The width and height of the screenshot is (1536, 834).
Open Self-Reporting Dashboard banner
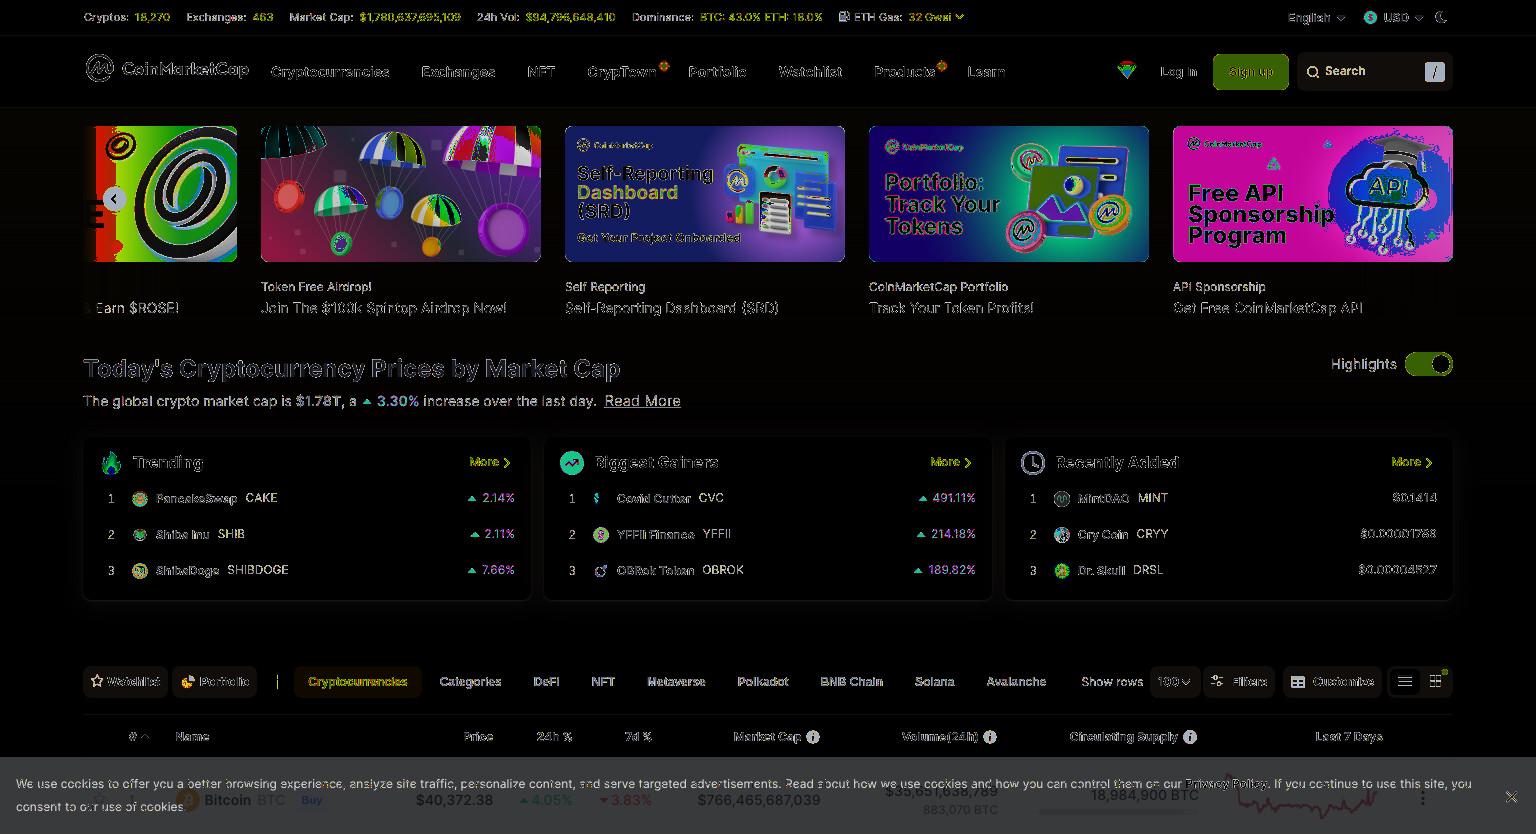[x=705, y=194]
